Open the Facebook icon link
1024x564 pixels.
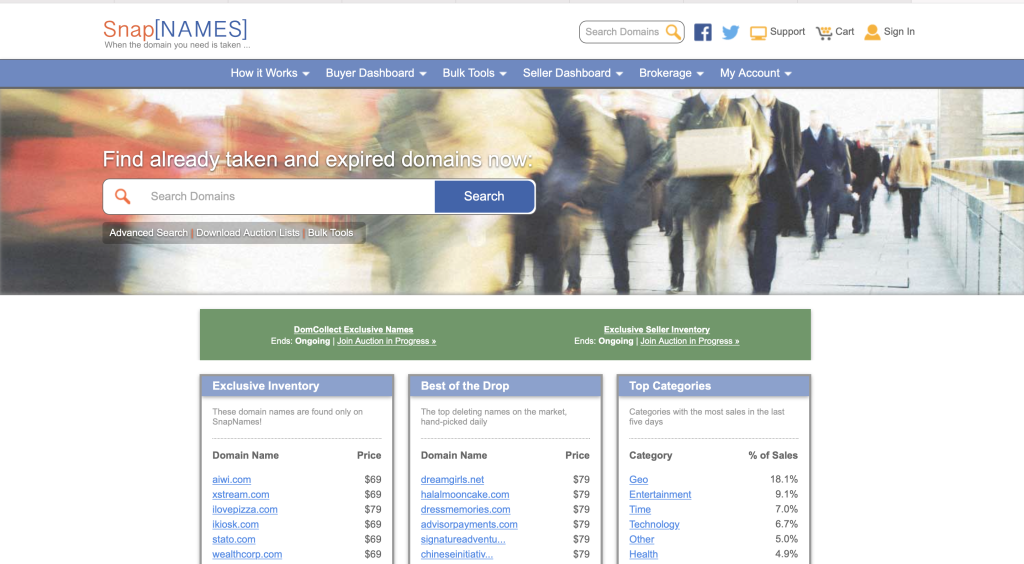coord(703,32)
